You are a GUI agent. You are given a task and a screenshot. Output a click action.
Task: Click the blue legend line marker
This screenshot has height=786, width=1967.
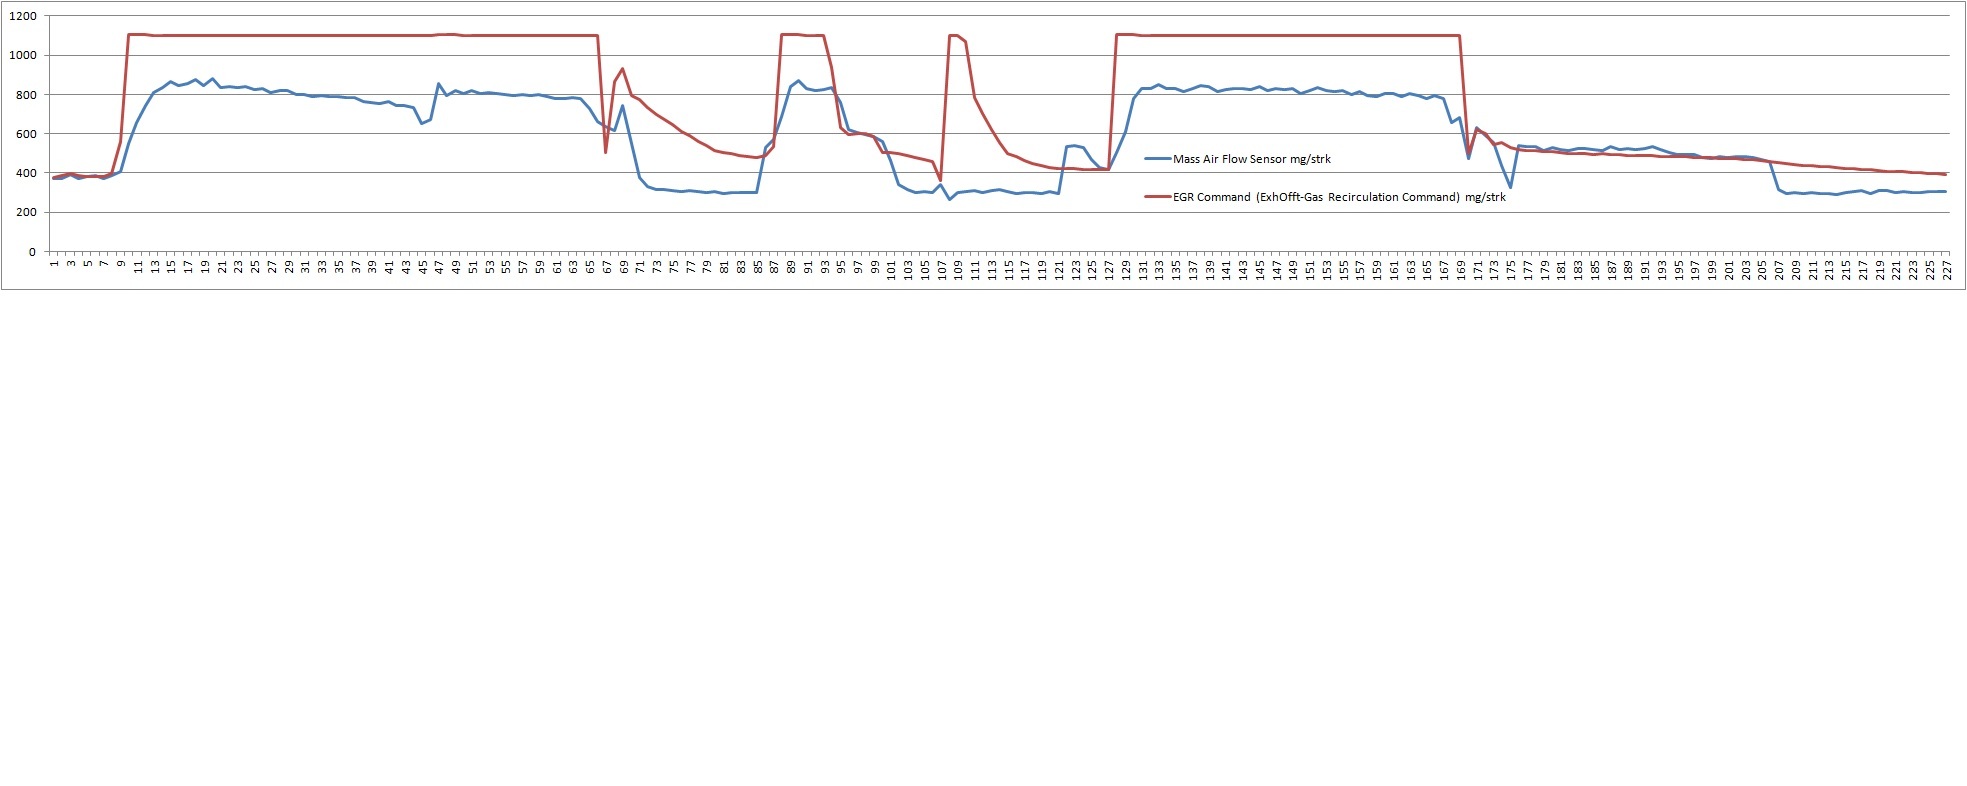click(1157, 159)
